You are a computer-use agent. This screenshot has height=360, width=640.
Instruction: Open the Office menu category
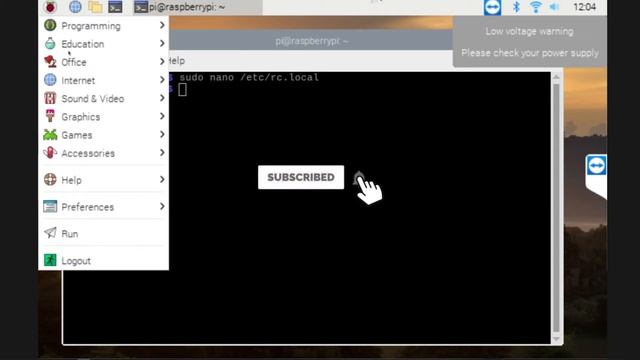[x=104, y=62]
